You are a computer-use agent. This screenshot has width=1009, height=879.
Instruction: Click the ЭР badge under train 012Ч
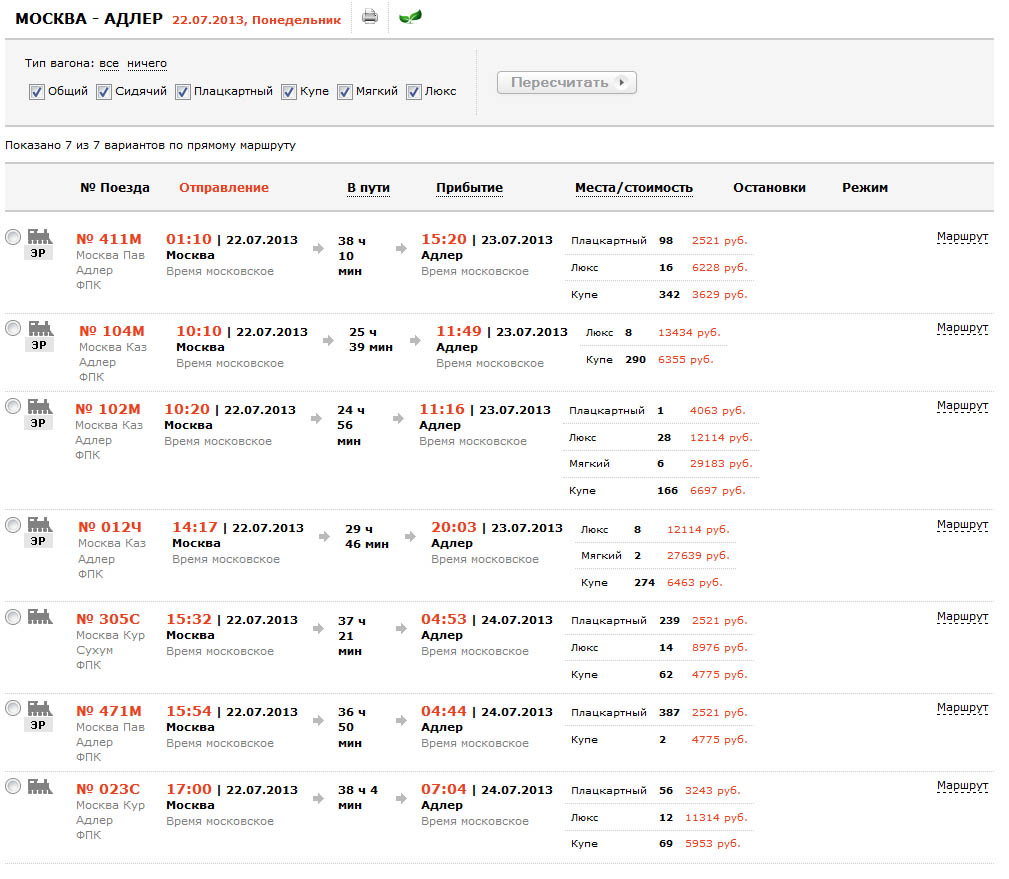coord(38,541)
